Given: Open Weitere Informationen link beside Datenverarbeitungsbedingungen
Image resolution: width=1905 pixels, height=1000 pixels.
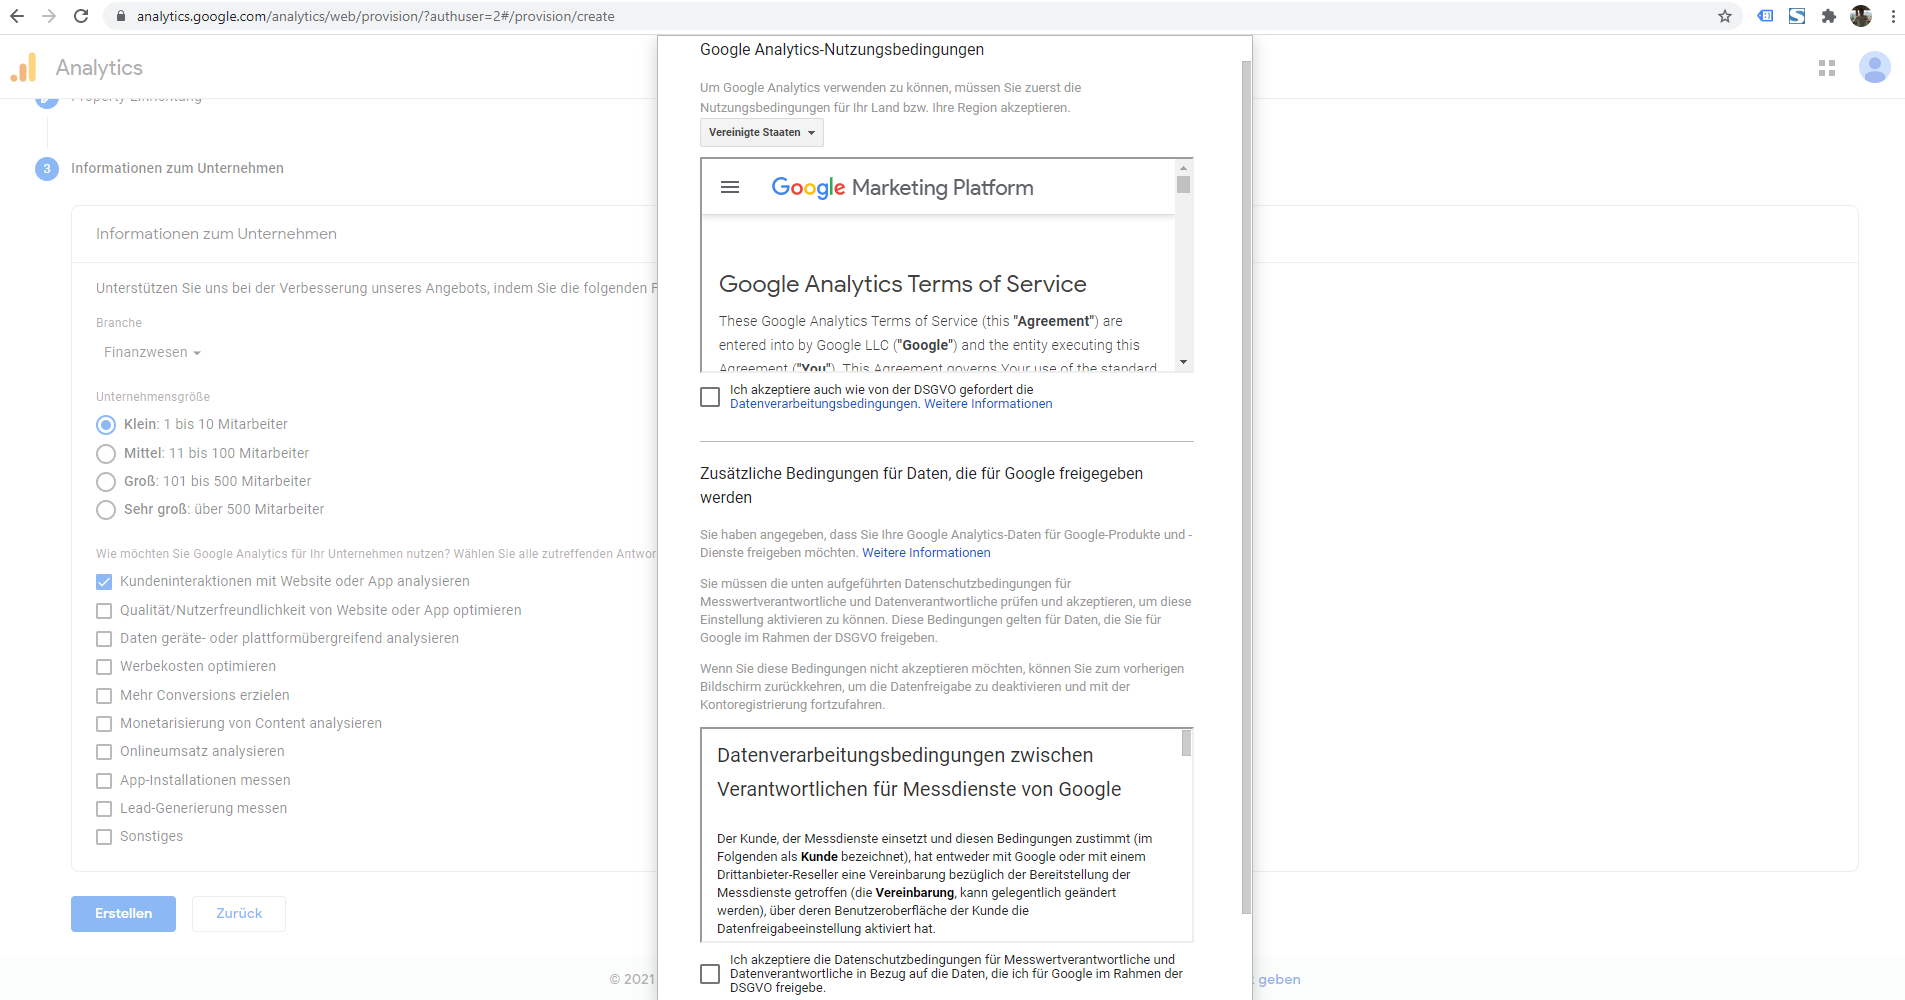Looking at the screenshot, I should (x=988, y=404).
